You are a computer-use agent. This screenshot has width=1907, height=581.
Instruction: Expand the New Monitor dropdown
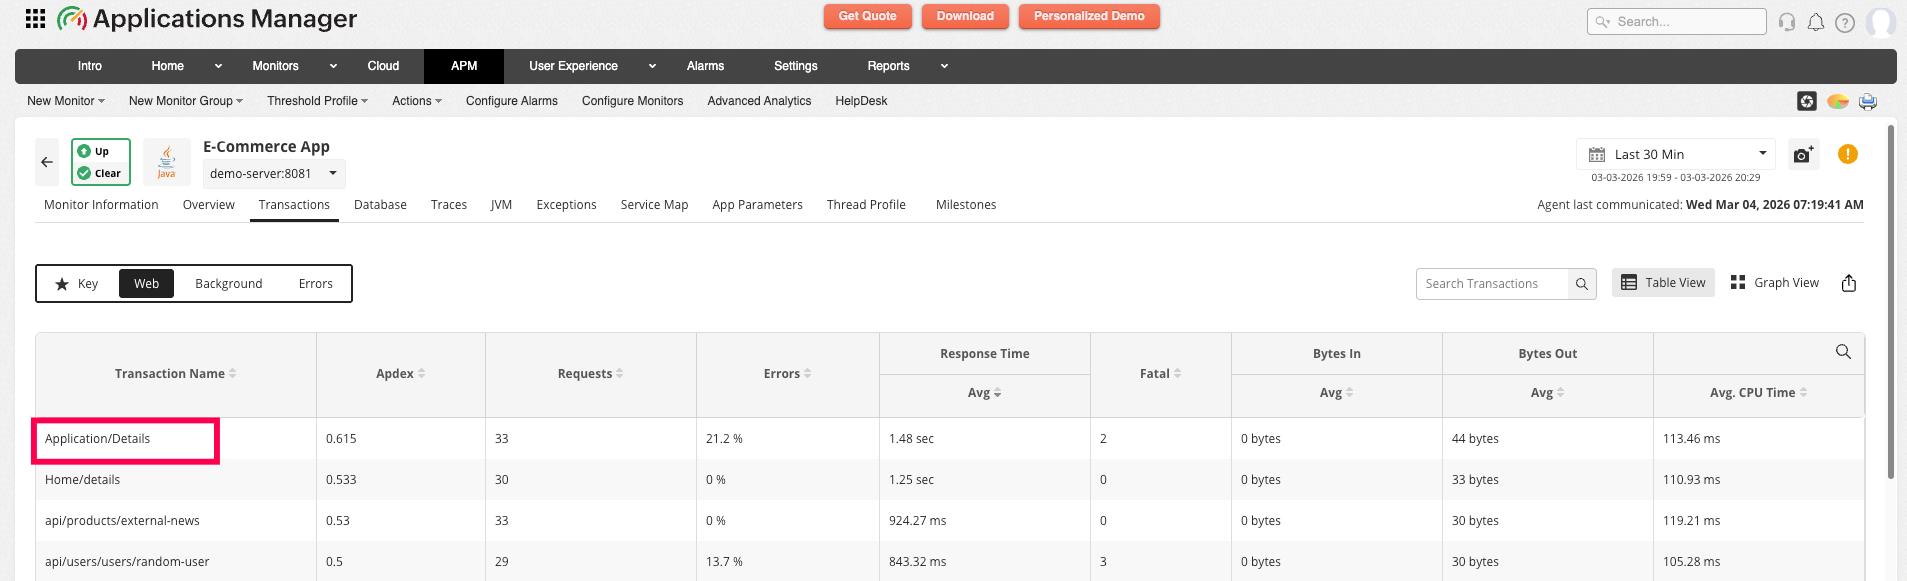pyautogui.click(x=66, y=101)
